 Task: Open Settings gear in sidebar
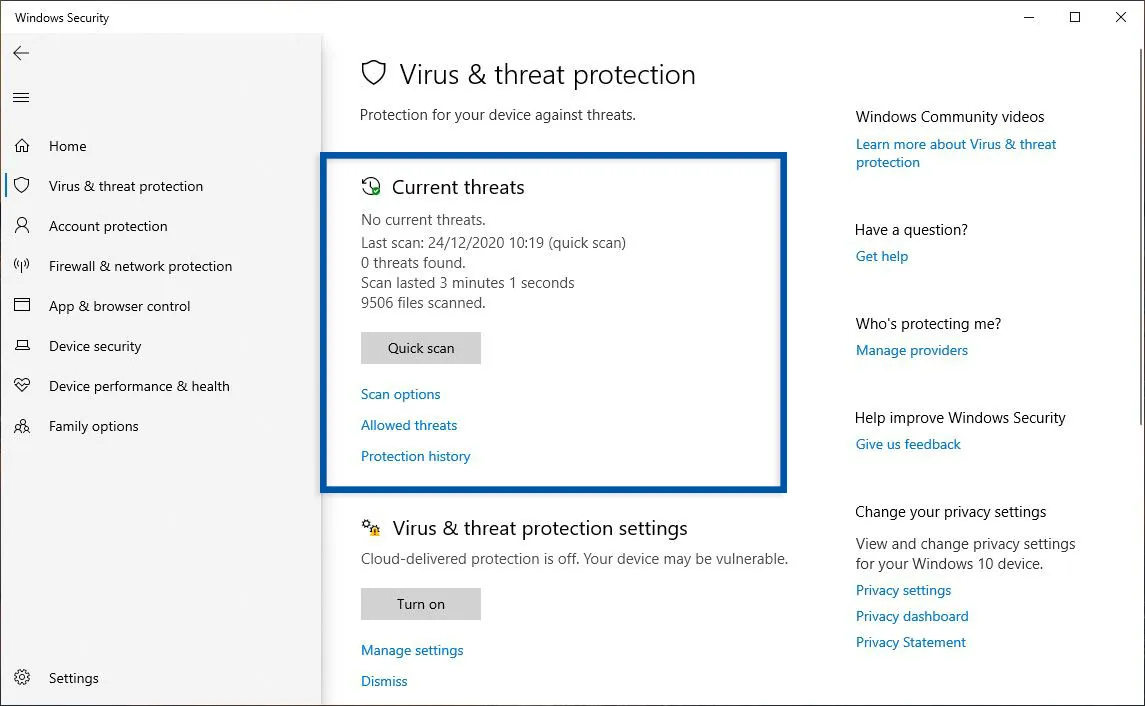[22, 678]
